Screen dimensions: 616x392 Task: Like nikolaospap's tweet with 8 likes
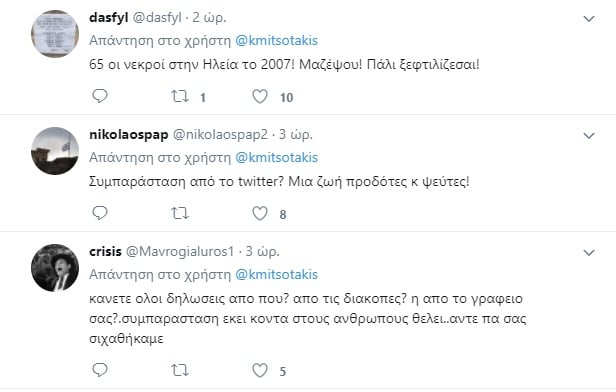(x=260, y=213)
